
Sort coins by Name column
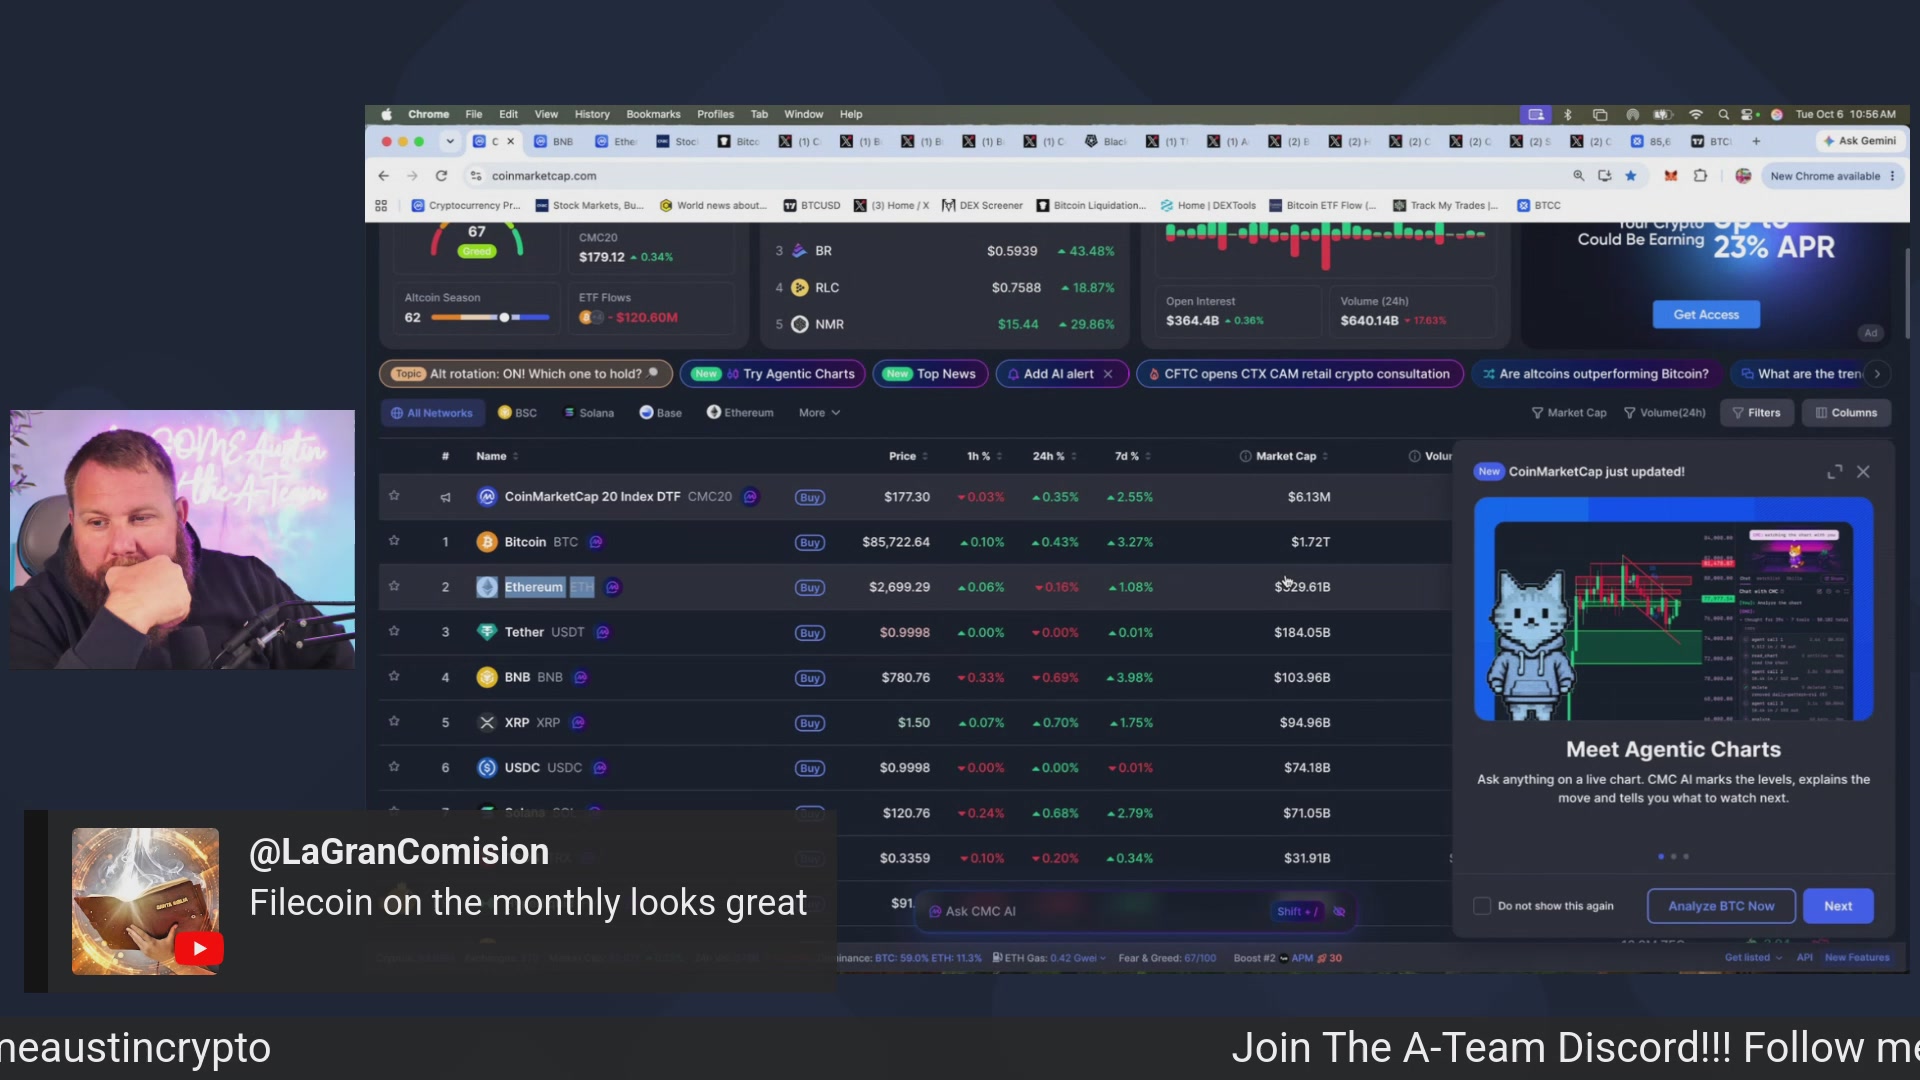click(497, 456)
